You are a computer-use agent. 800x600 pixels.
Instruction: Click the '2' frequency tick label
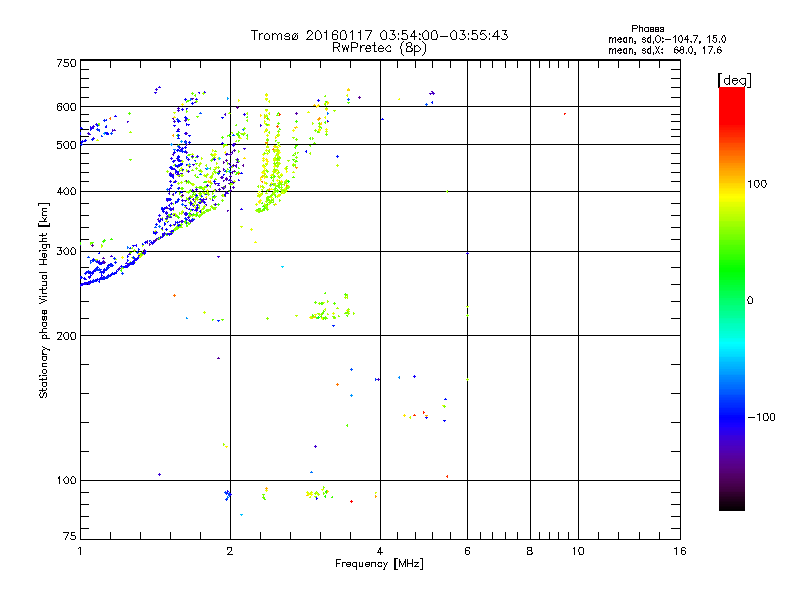point(230,551)
